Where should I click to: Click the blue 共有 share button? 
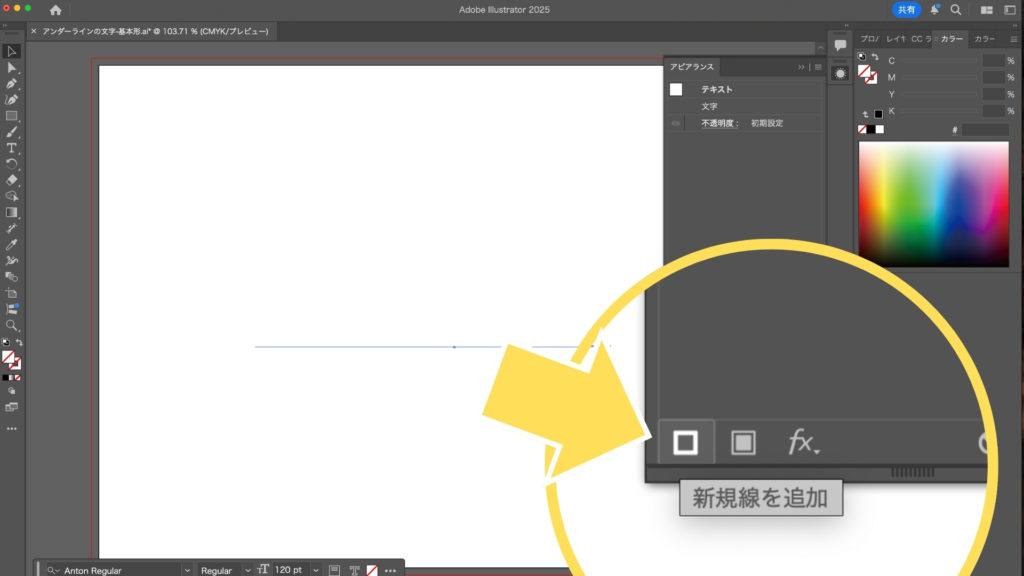pyautogui.click(x=906, y=9)
